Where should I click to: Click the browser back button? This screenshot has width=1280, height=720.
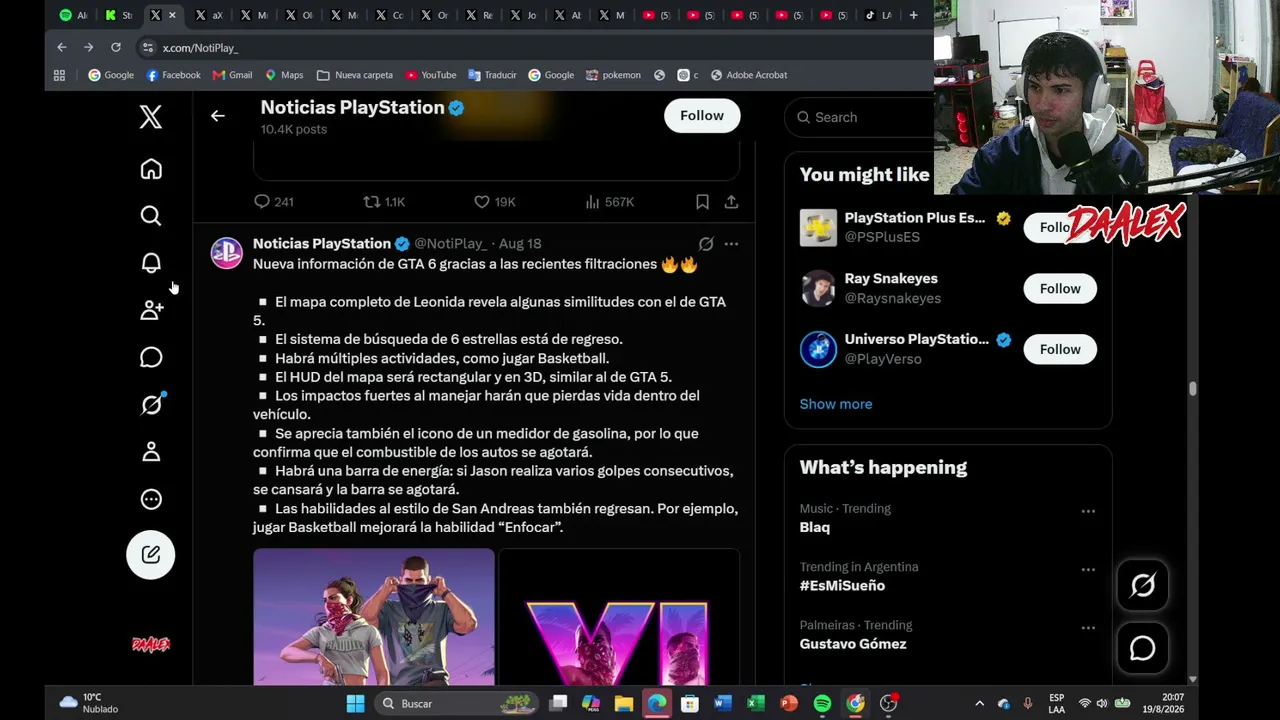tap(62, 47)
